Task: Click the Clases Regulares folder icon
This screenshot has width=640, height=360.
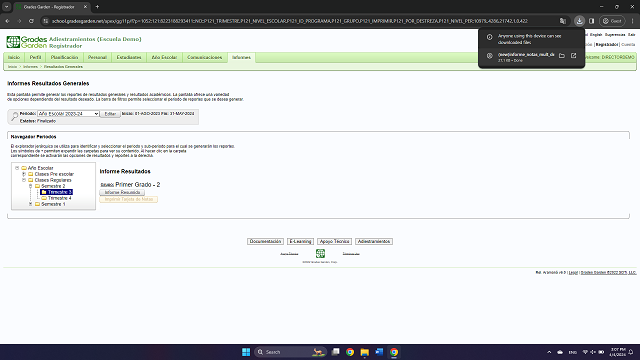Action: (x=31, y=180)
